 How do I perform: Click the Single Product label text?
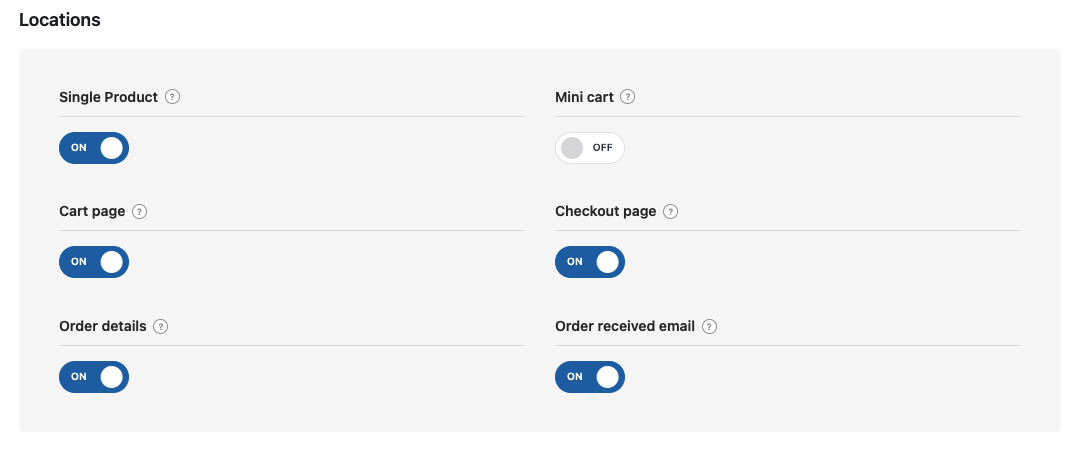pos(108,97)
